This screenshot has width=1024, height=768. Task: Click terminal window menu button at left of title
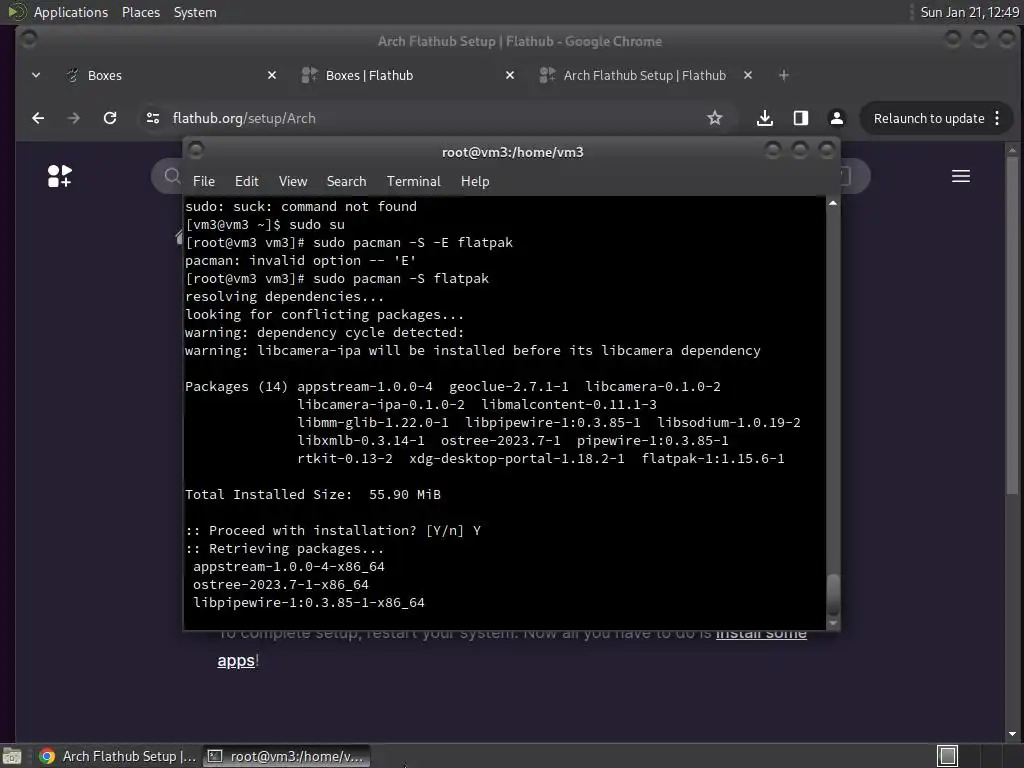coord(196,150)
